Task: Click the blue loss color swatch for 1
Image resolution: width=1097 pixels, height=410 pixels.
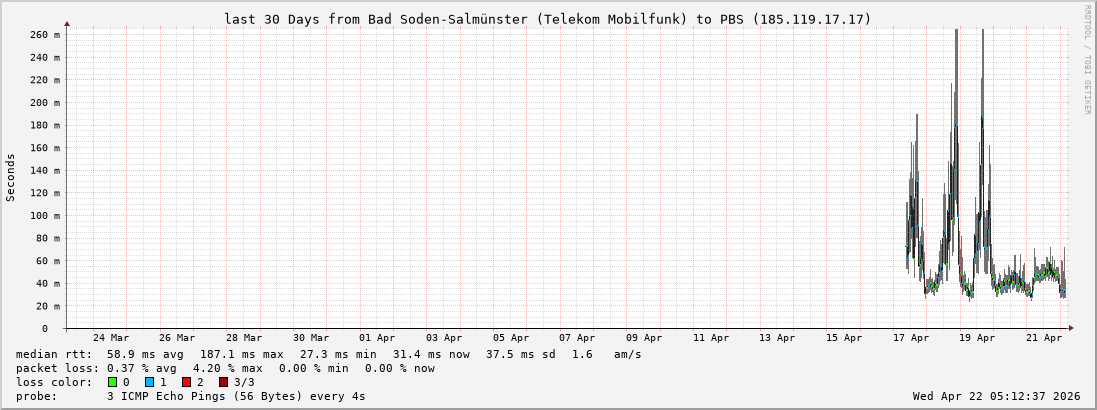Action: [149, 382]
